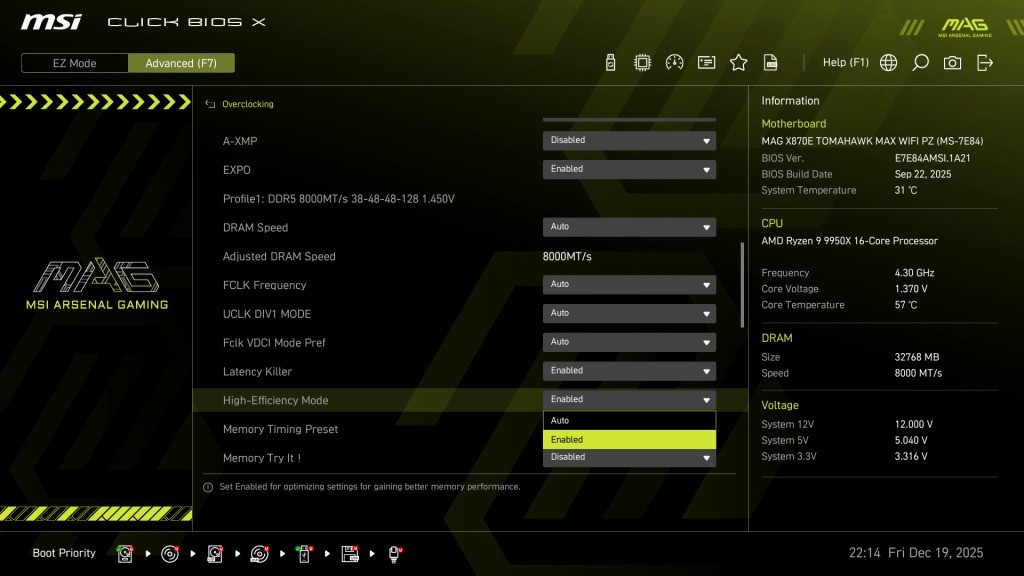The image size is (1024, 576).
Task: Open the Memory Try It ! dropdown
Action: 629,458
